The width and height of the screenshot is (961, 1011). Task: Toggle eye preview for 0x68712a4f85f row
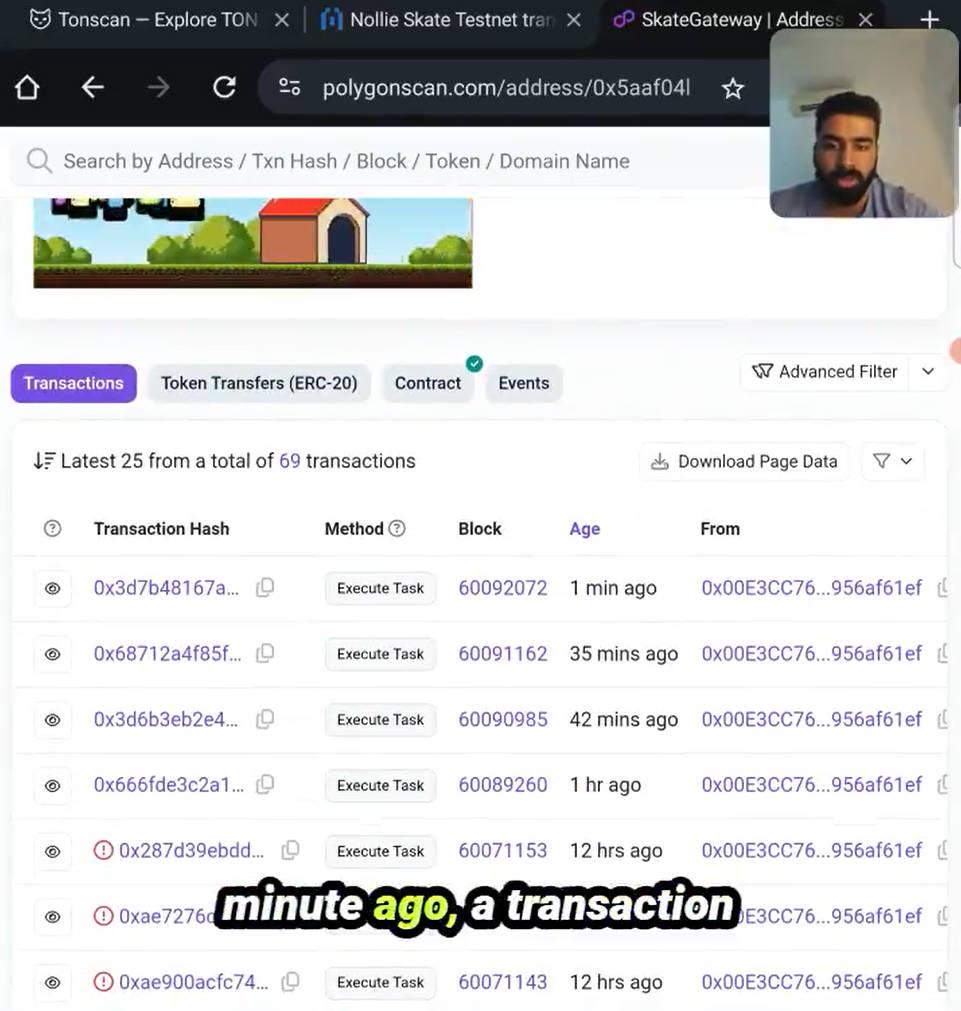tap(52, 654)
